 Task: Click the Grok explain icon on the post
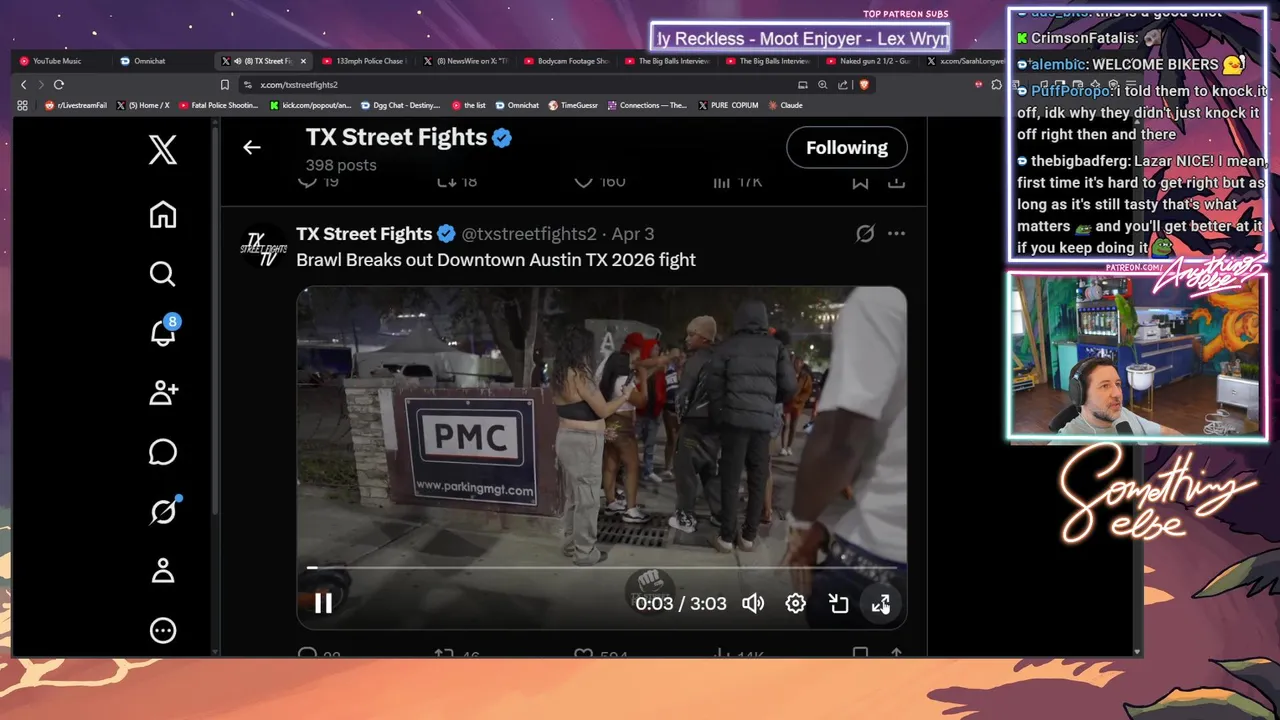865,233
